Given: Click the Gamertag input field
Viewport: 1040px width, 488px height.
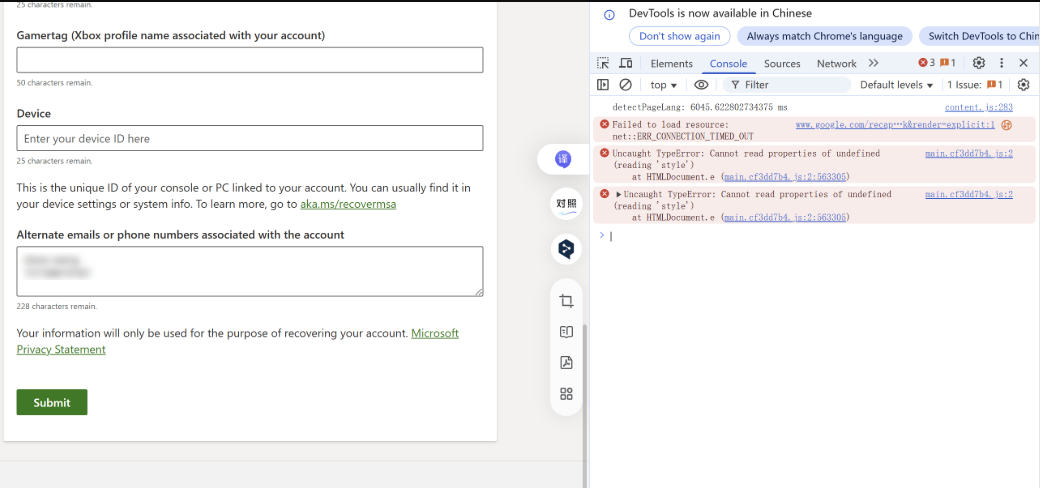Looking at the screenshot, I should click(x=250, y=60).
